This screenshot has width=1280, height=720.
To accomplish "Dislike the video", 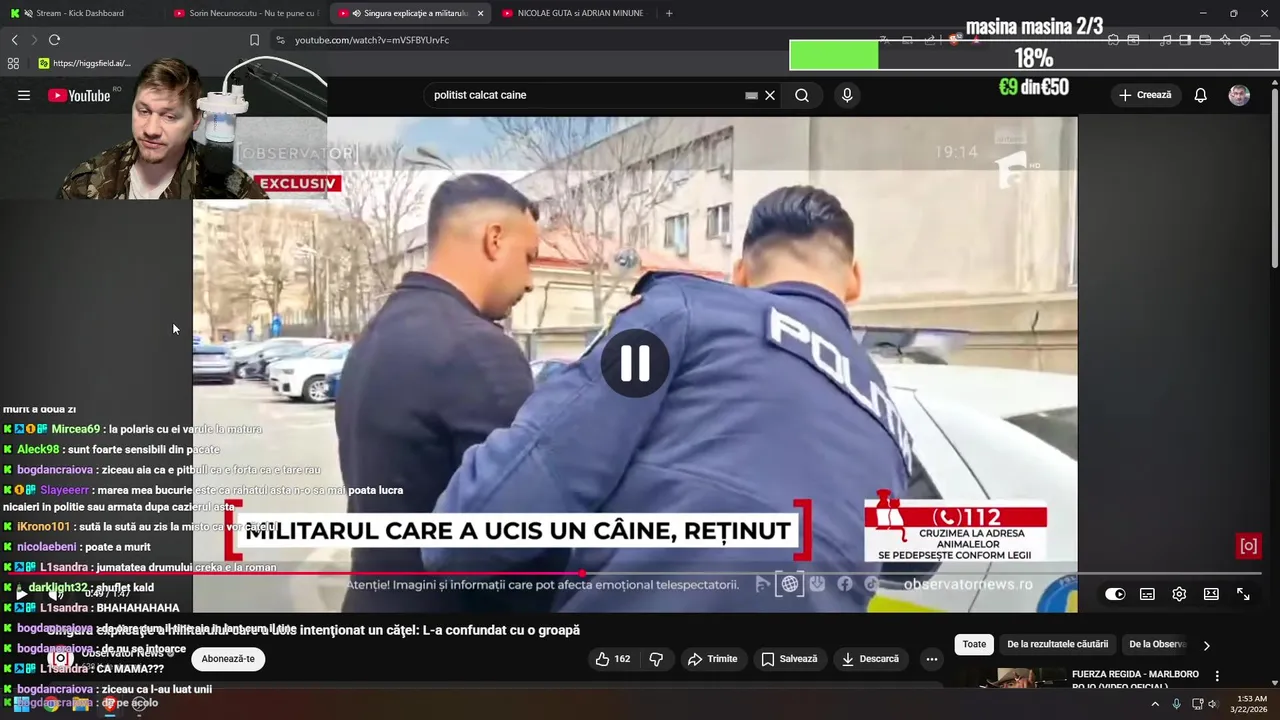I will (x=656, y=659).
